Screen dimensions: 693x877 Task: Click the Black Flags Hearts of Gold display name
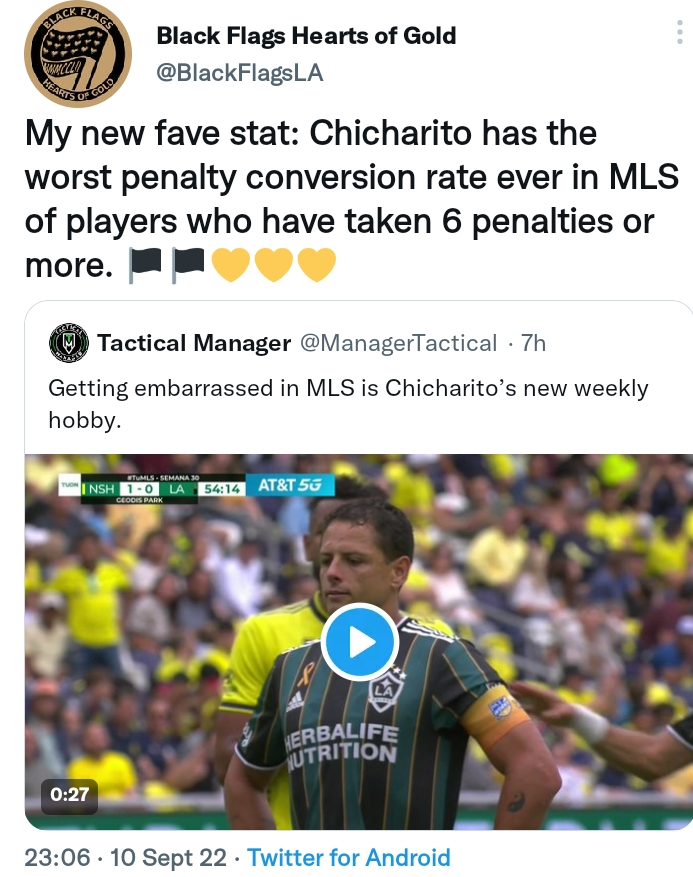(305, 36)
